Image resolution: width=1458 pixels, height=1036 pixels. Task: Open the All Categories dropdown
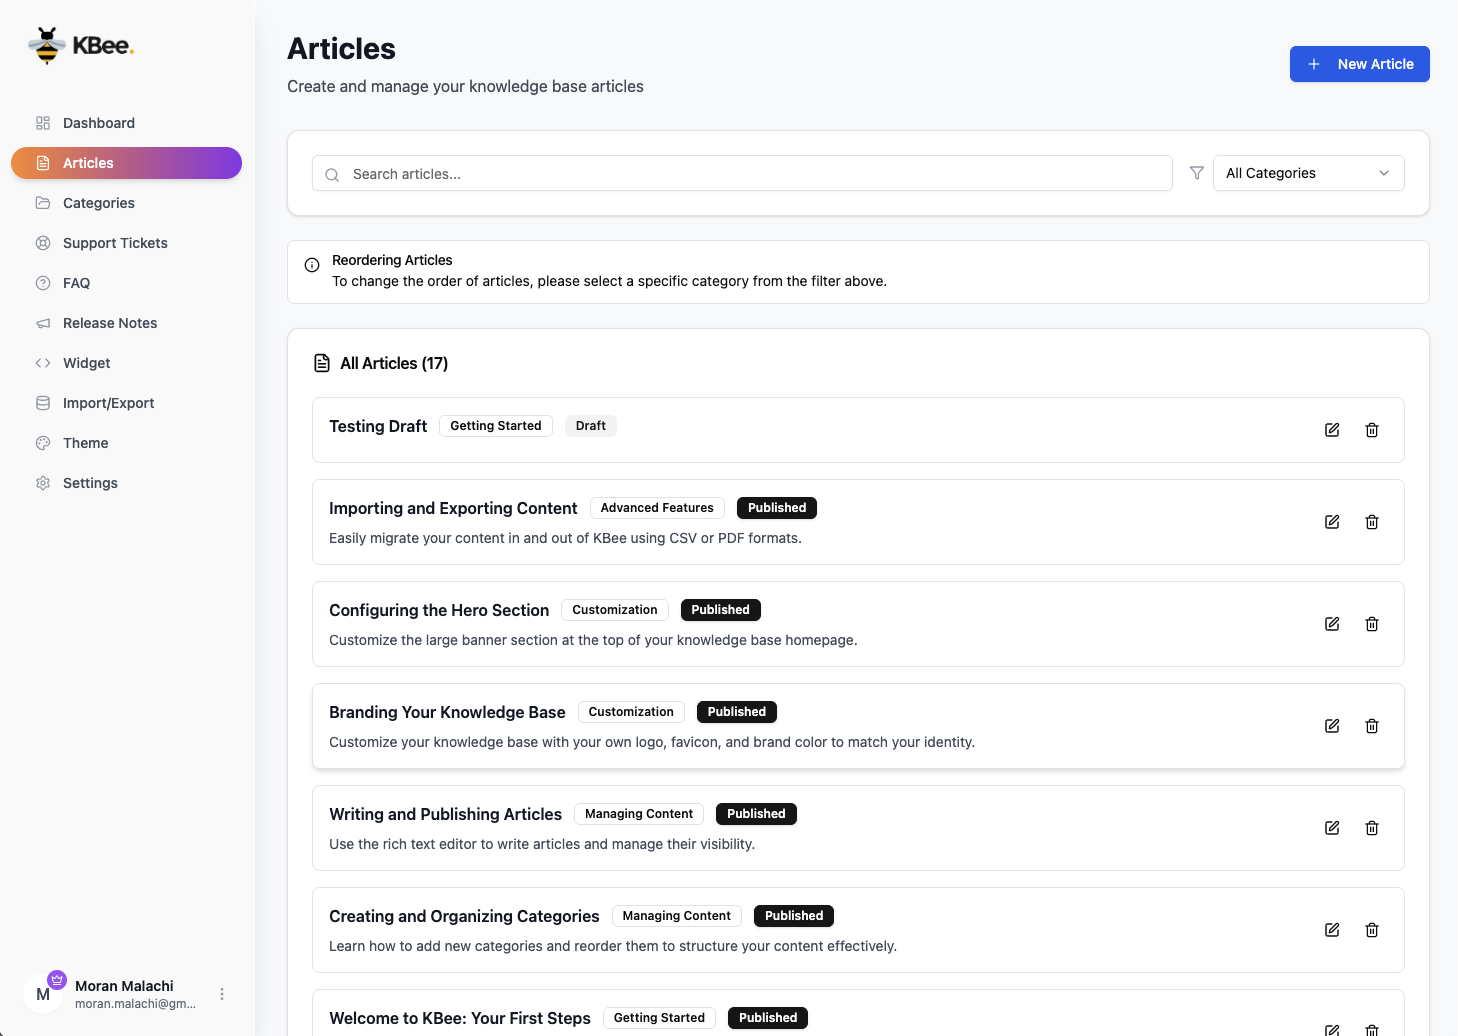coord(1308,172)
